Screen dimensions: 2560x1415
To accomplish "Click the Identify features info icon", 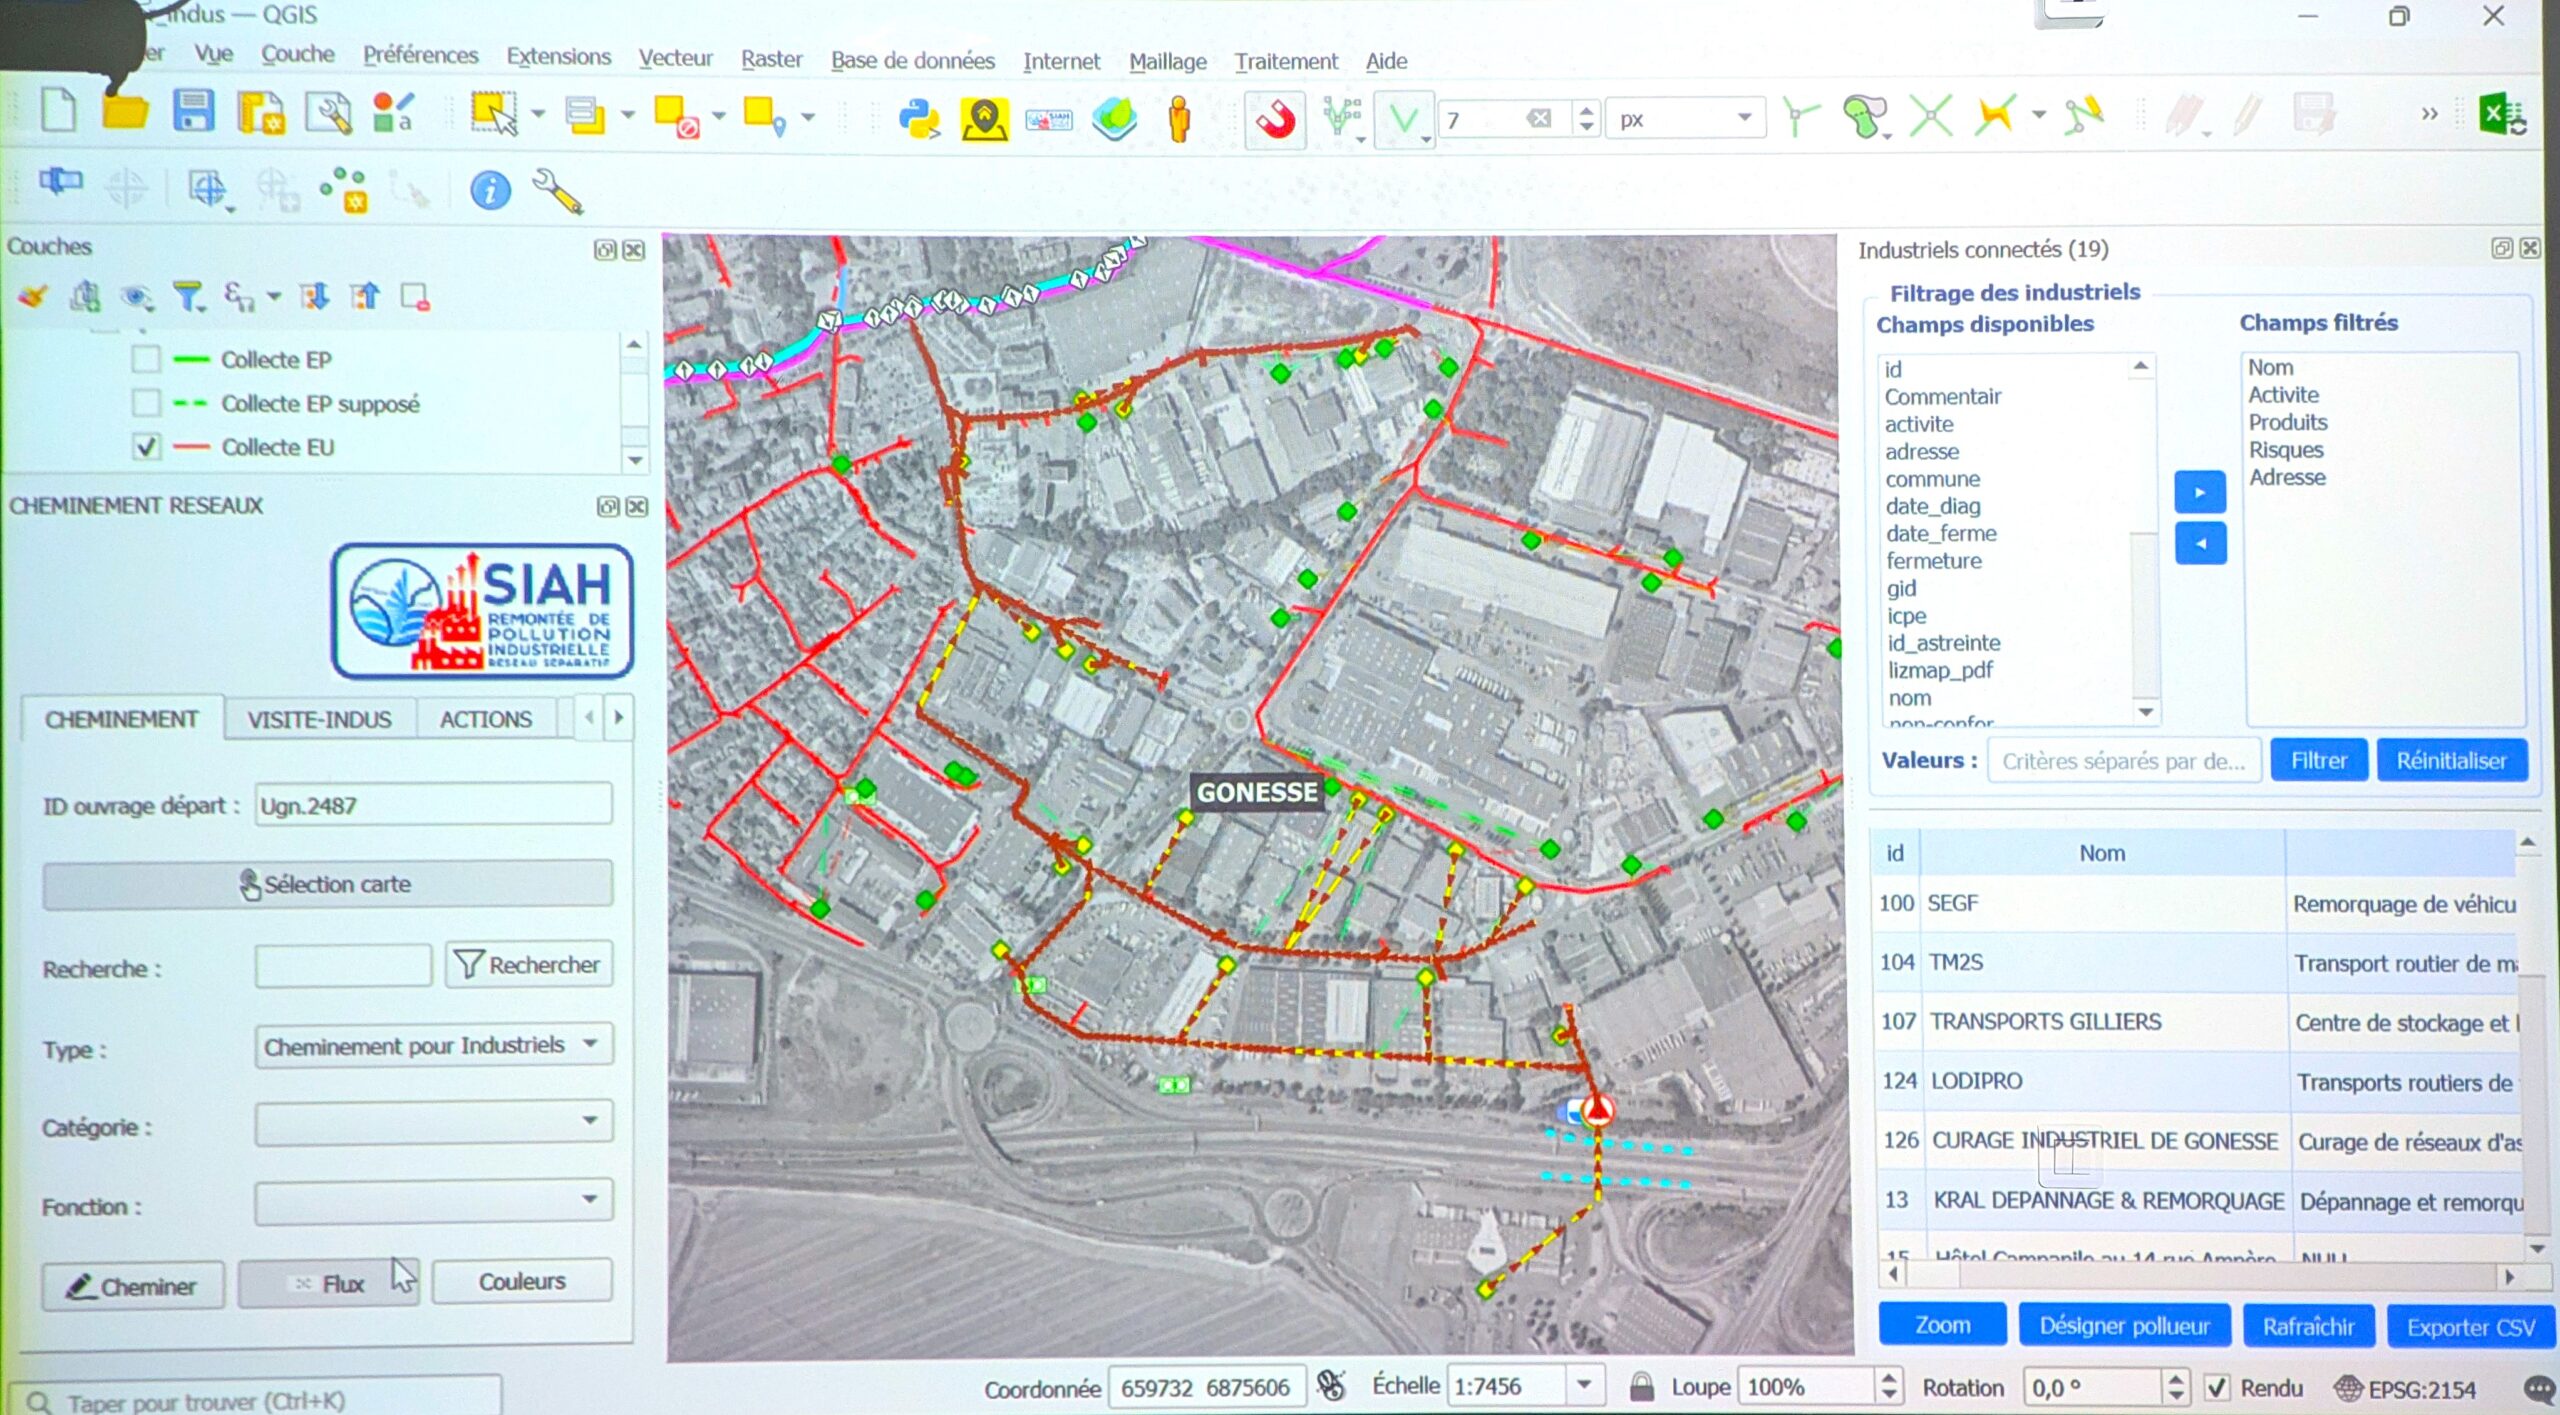I will 490,190.
